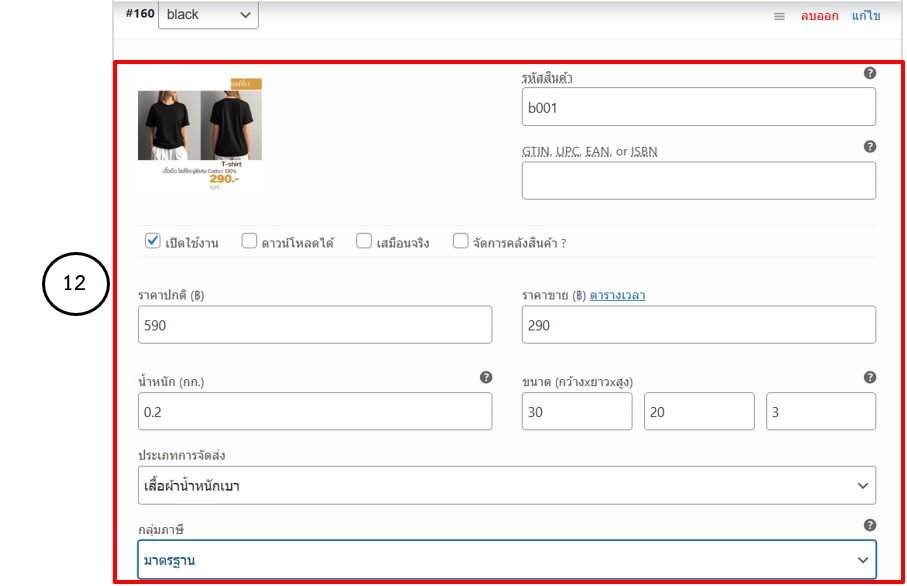Click the help icon next to กลุ่มภาษี

tap(869, 525)
